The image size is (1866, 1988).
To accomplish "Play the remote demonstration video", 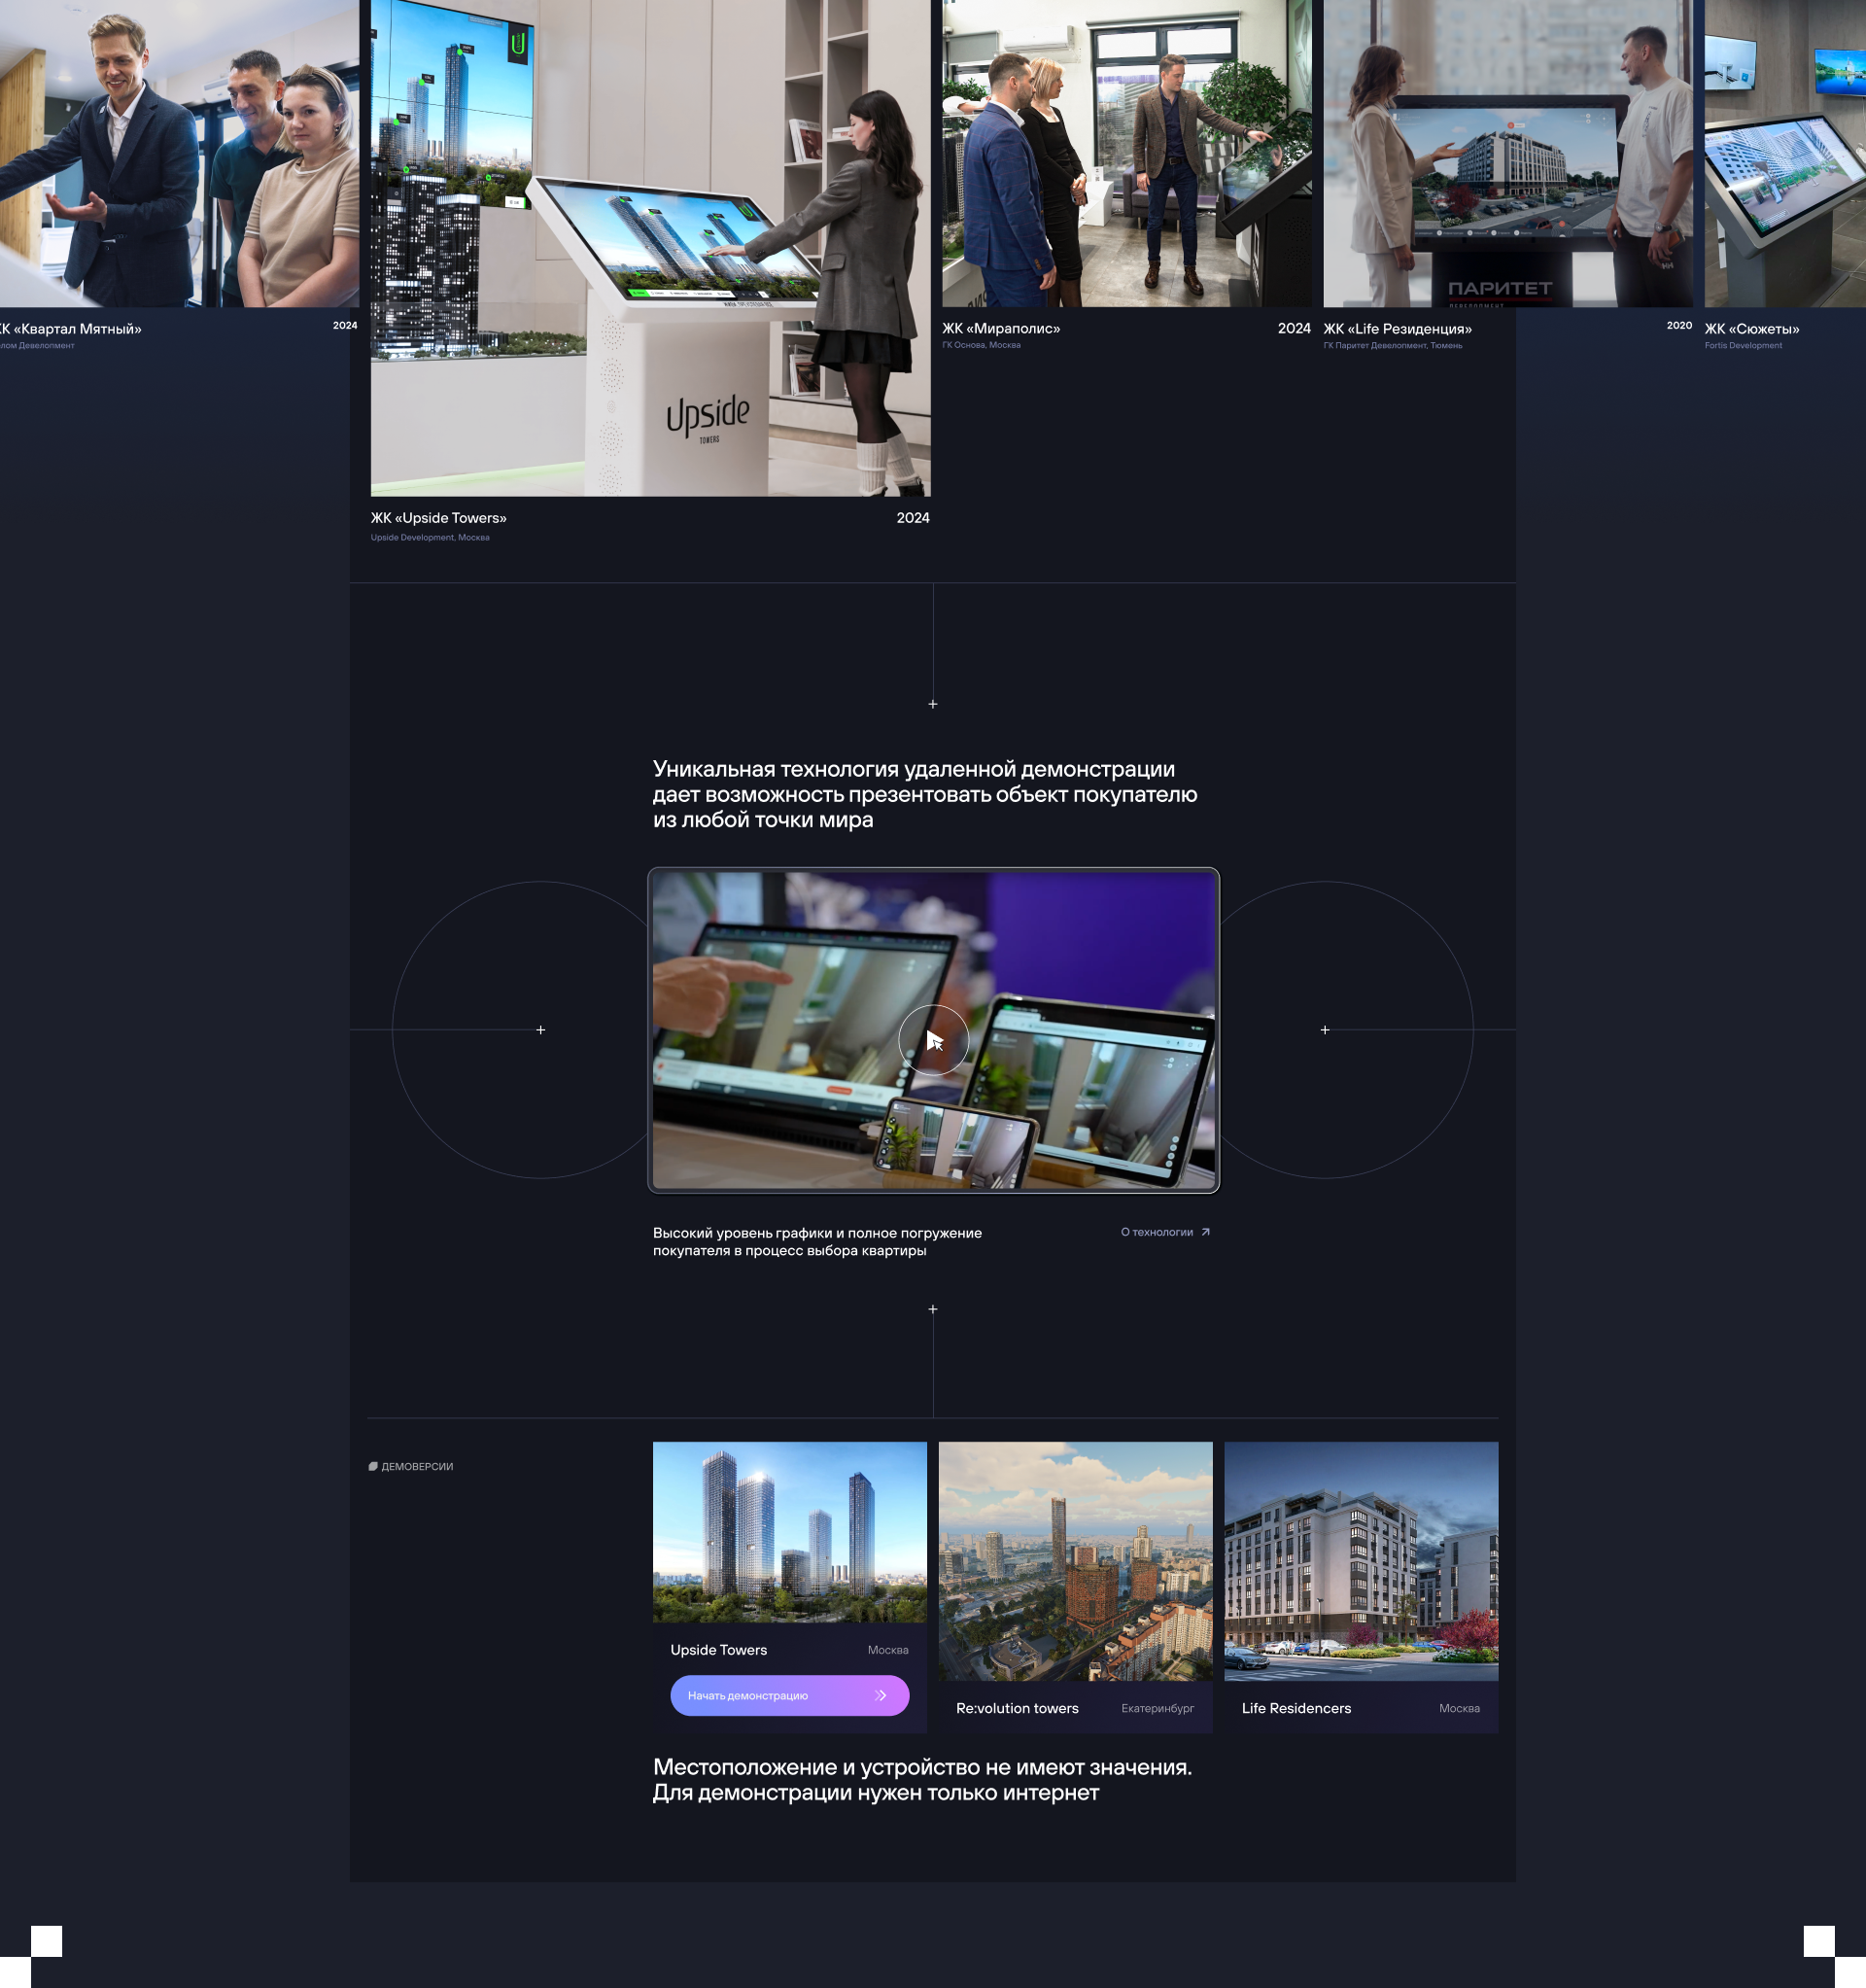I will 933,1040.
